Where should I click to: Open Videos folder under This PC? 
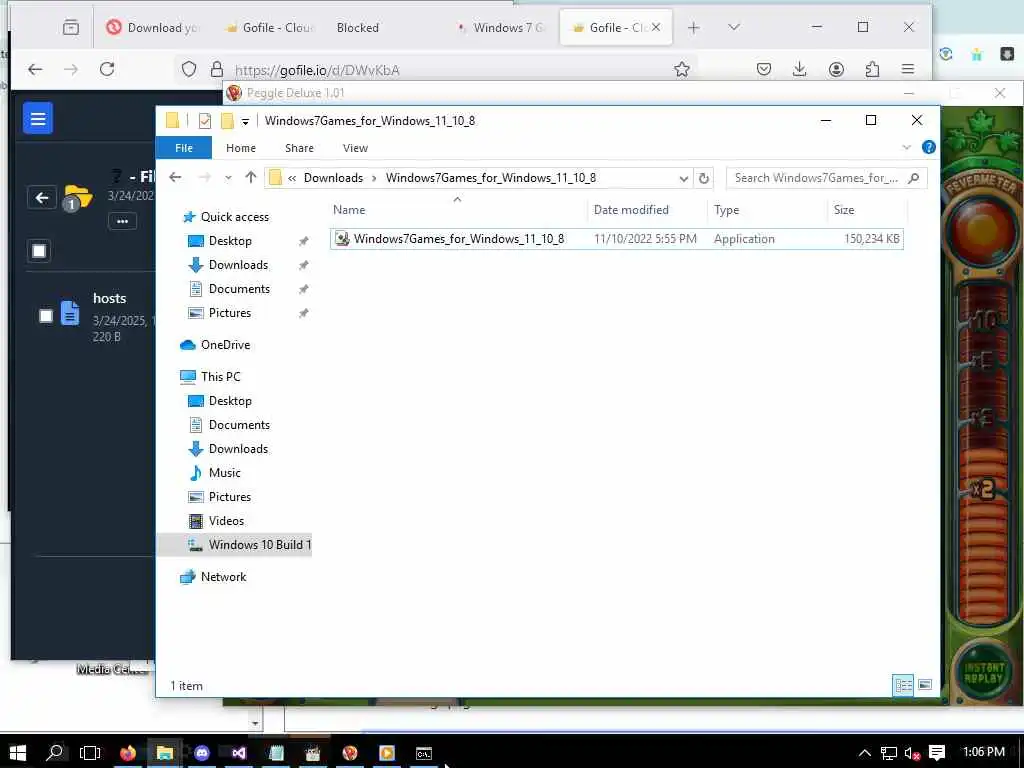[x=226, y=521]
